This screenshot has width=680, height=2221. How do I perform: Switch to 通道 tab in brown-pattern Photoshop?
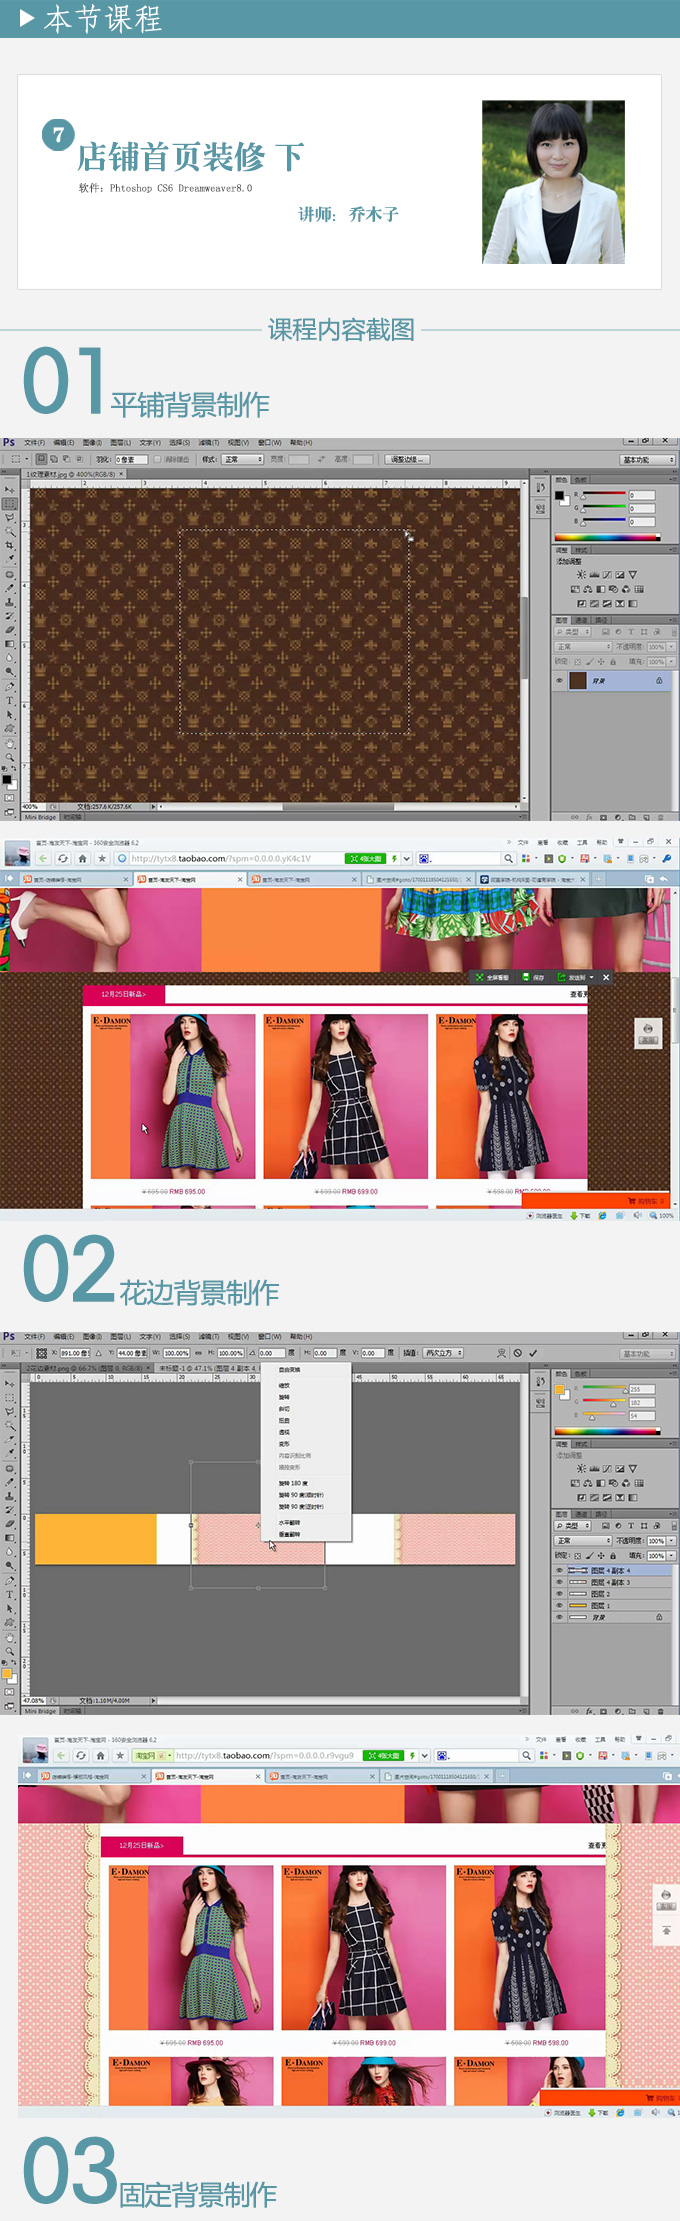(581, 620)
